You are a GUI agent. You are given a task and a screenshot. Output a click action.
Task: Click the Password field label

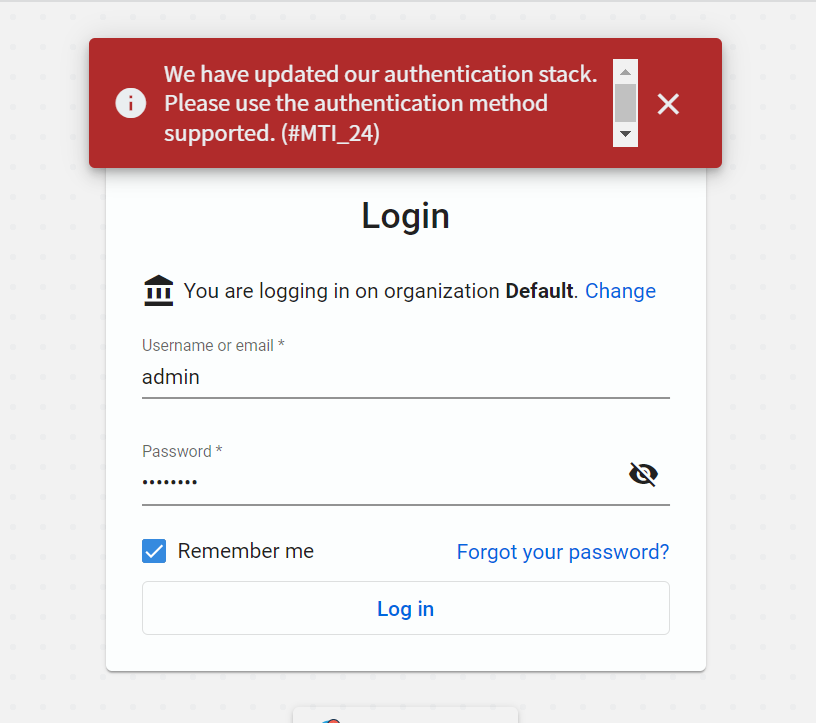click(x=182, y=451)
